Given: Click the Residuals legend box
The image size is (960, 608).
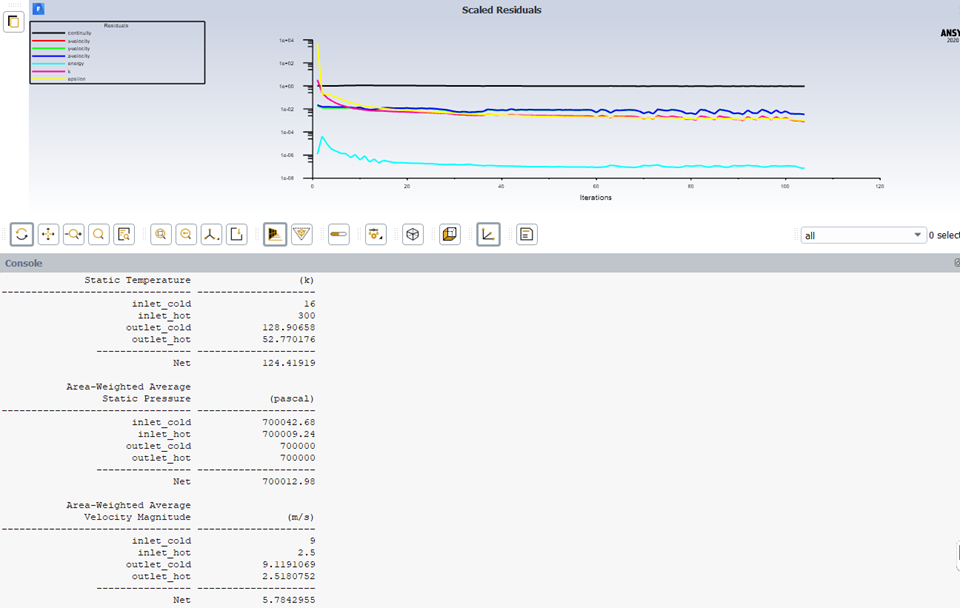Looking at the screenshot, I should pos(117,52).
